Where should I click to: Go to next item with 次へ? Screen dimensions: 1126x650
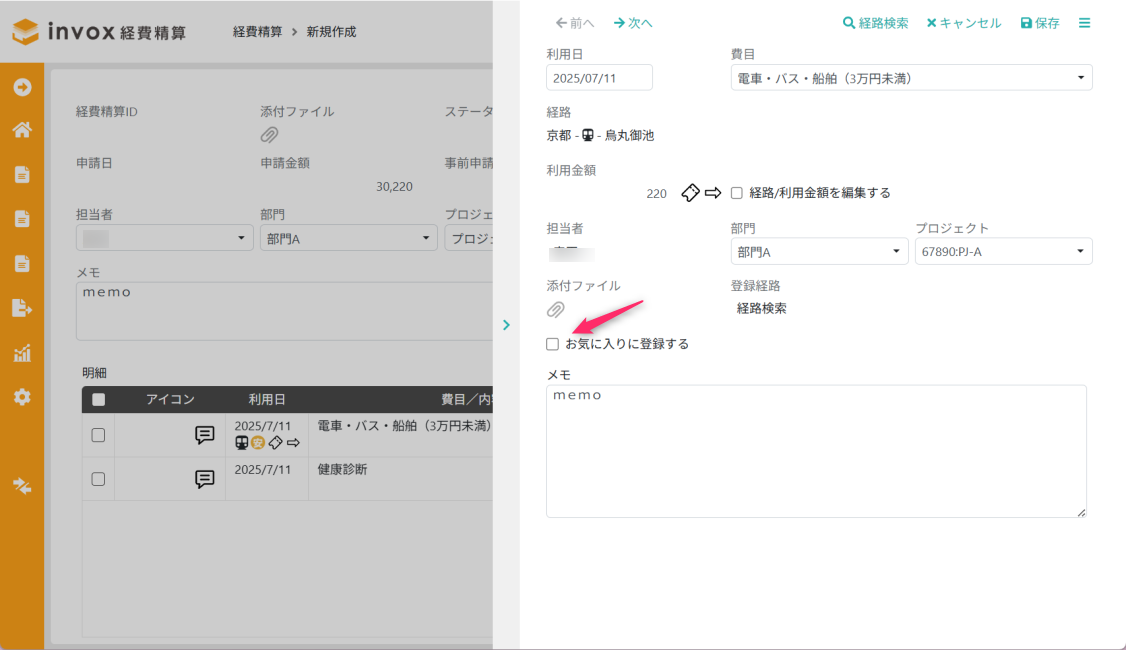tap(633, 23)
